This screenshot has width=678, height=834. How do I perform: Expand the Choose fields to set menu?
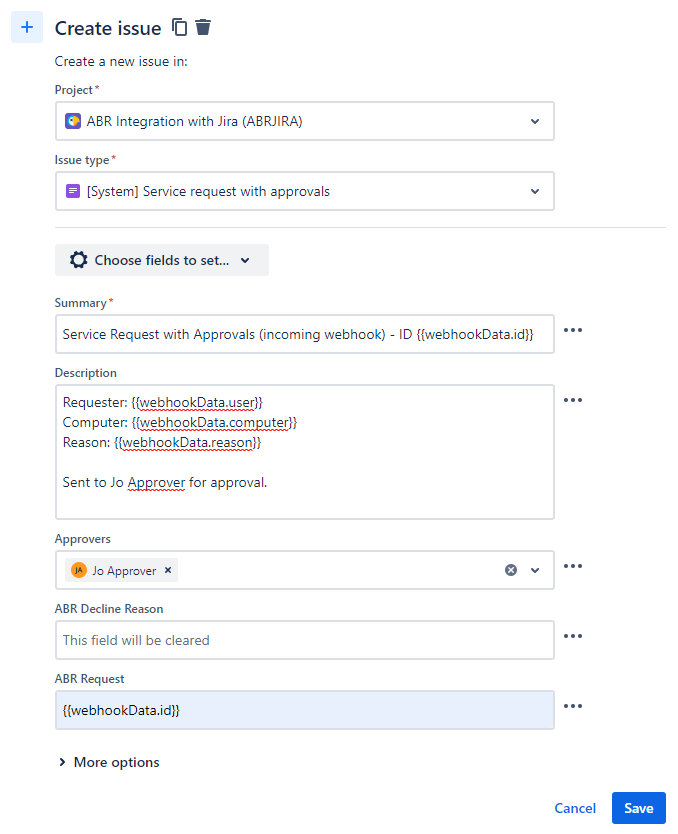tap(162, 260)
